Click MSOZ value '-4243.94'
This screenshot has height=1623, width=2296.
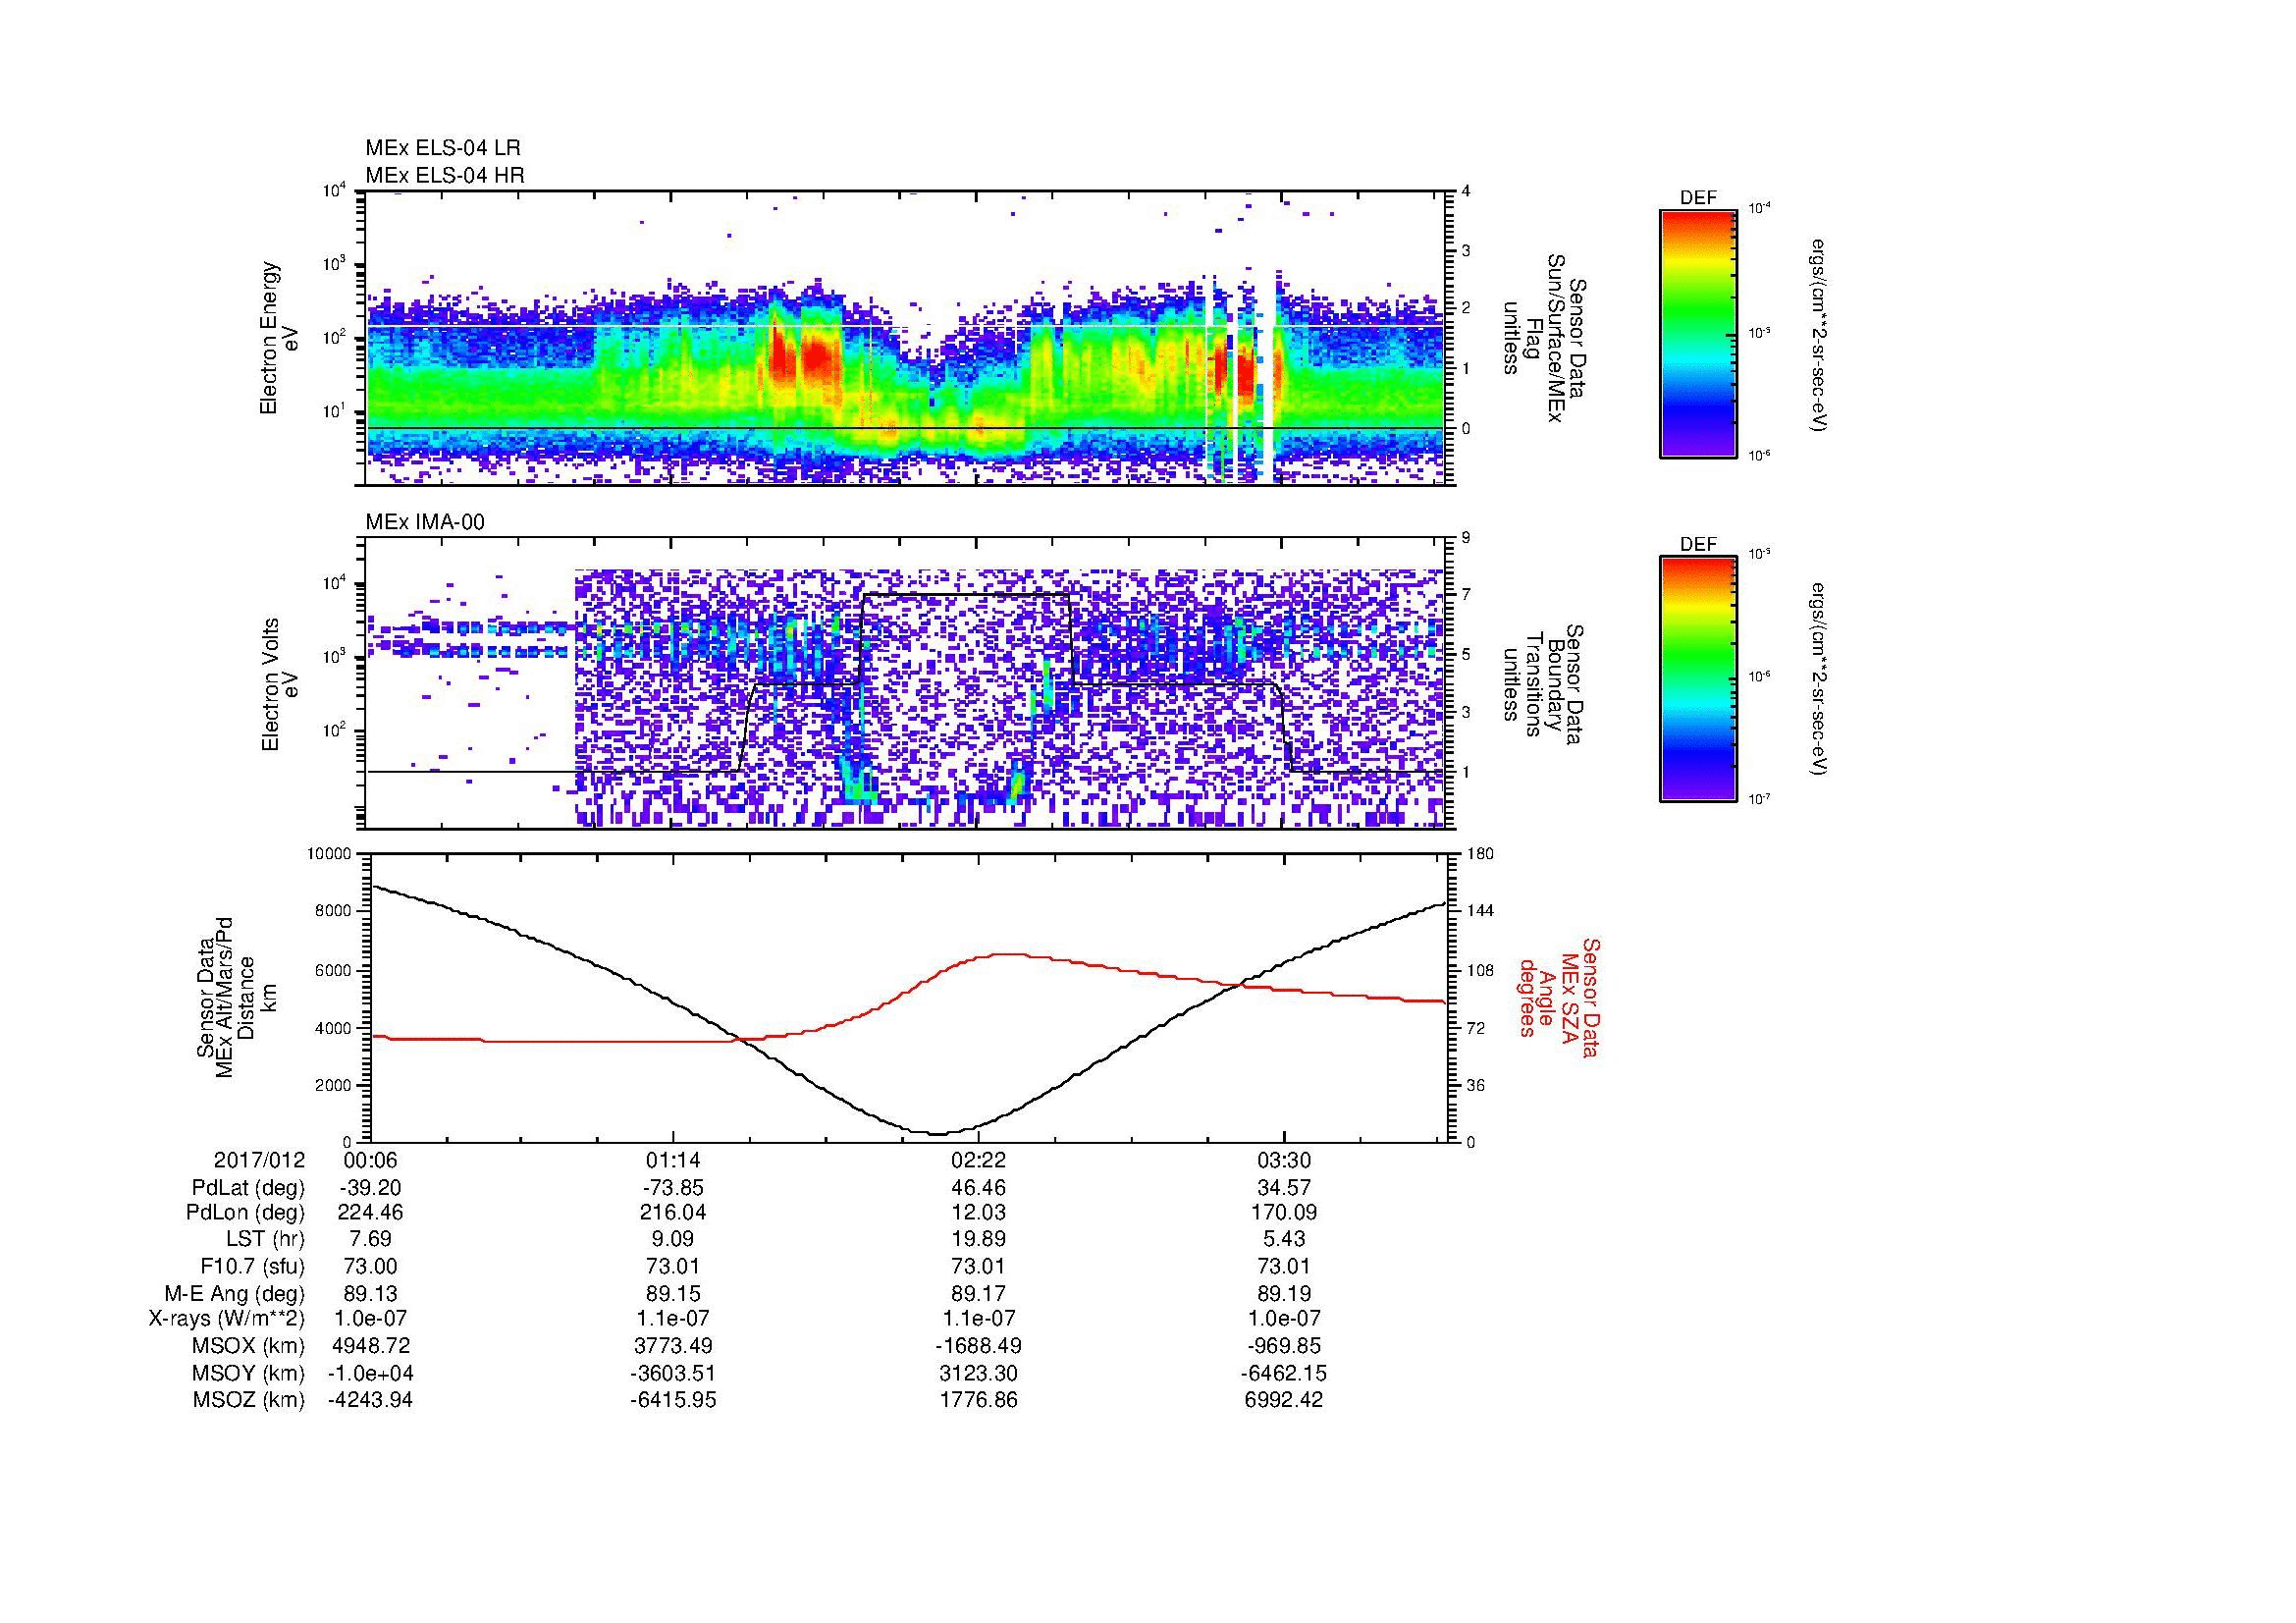(370, 1400)
